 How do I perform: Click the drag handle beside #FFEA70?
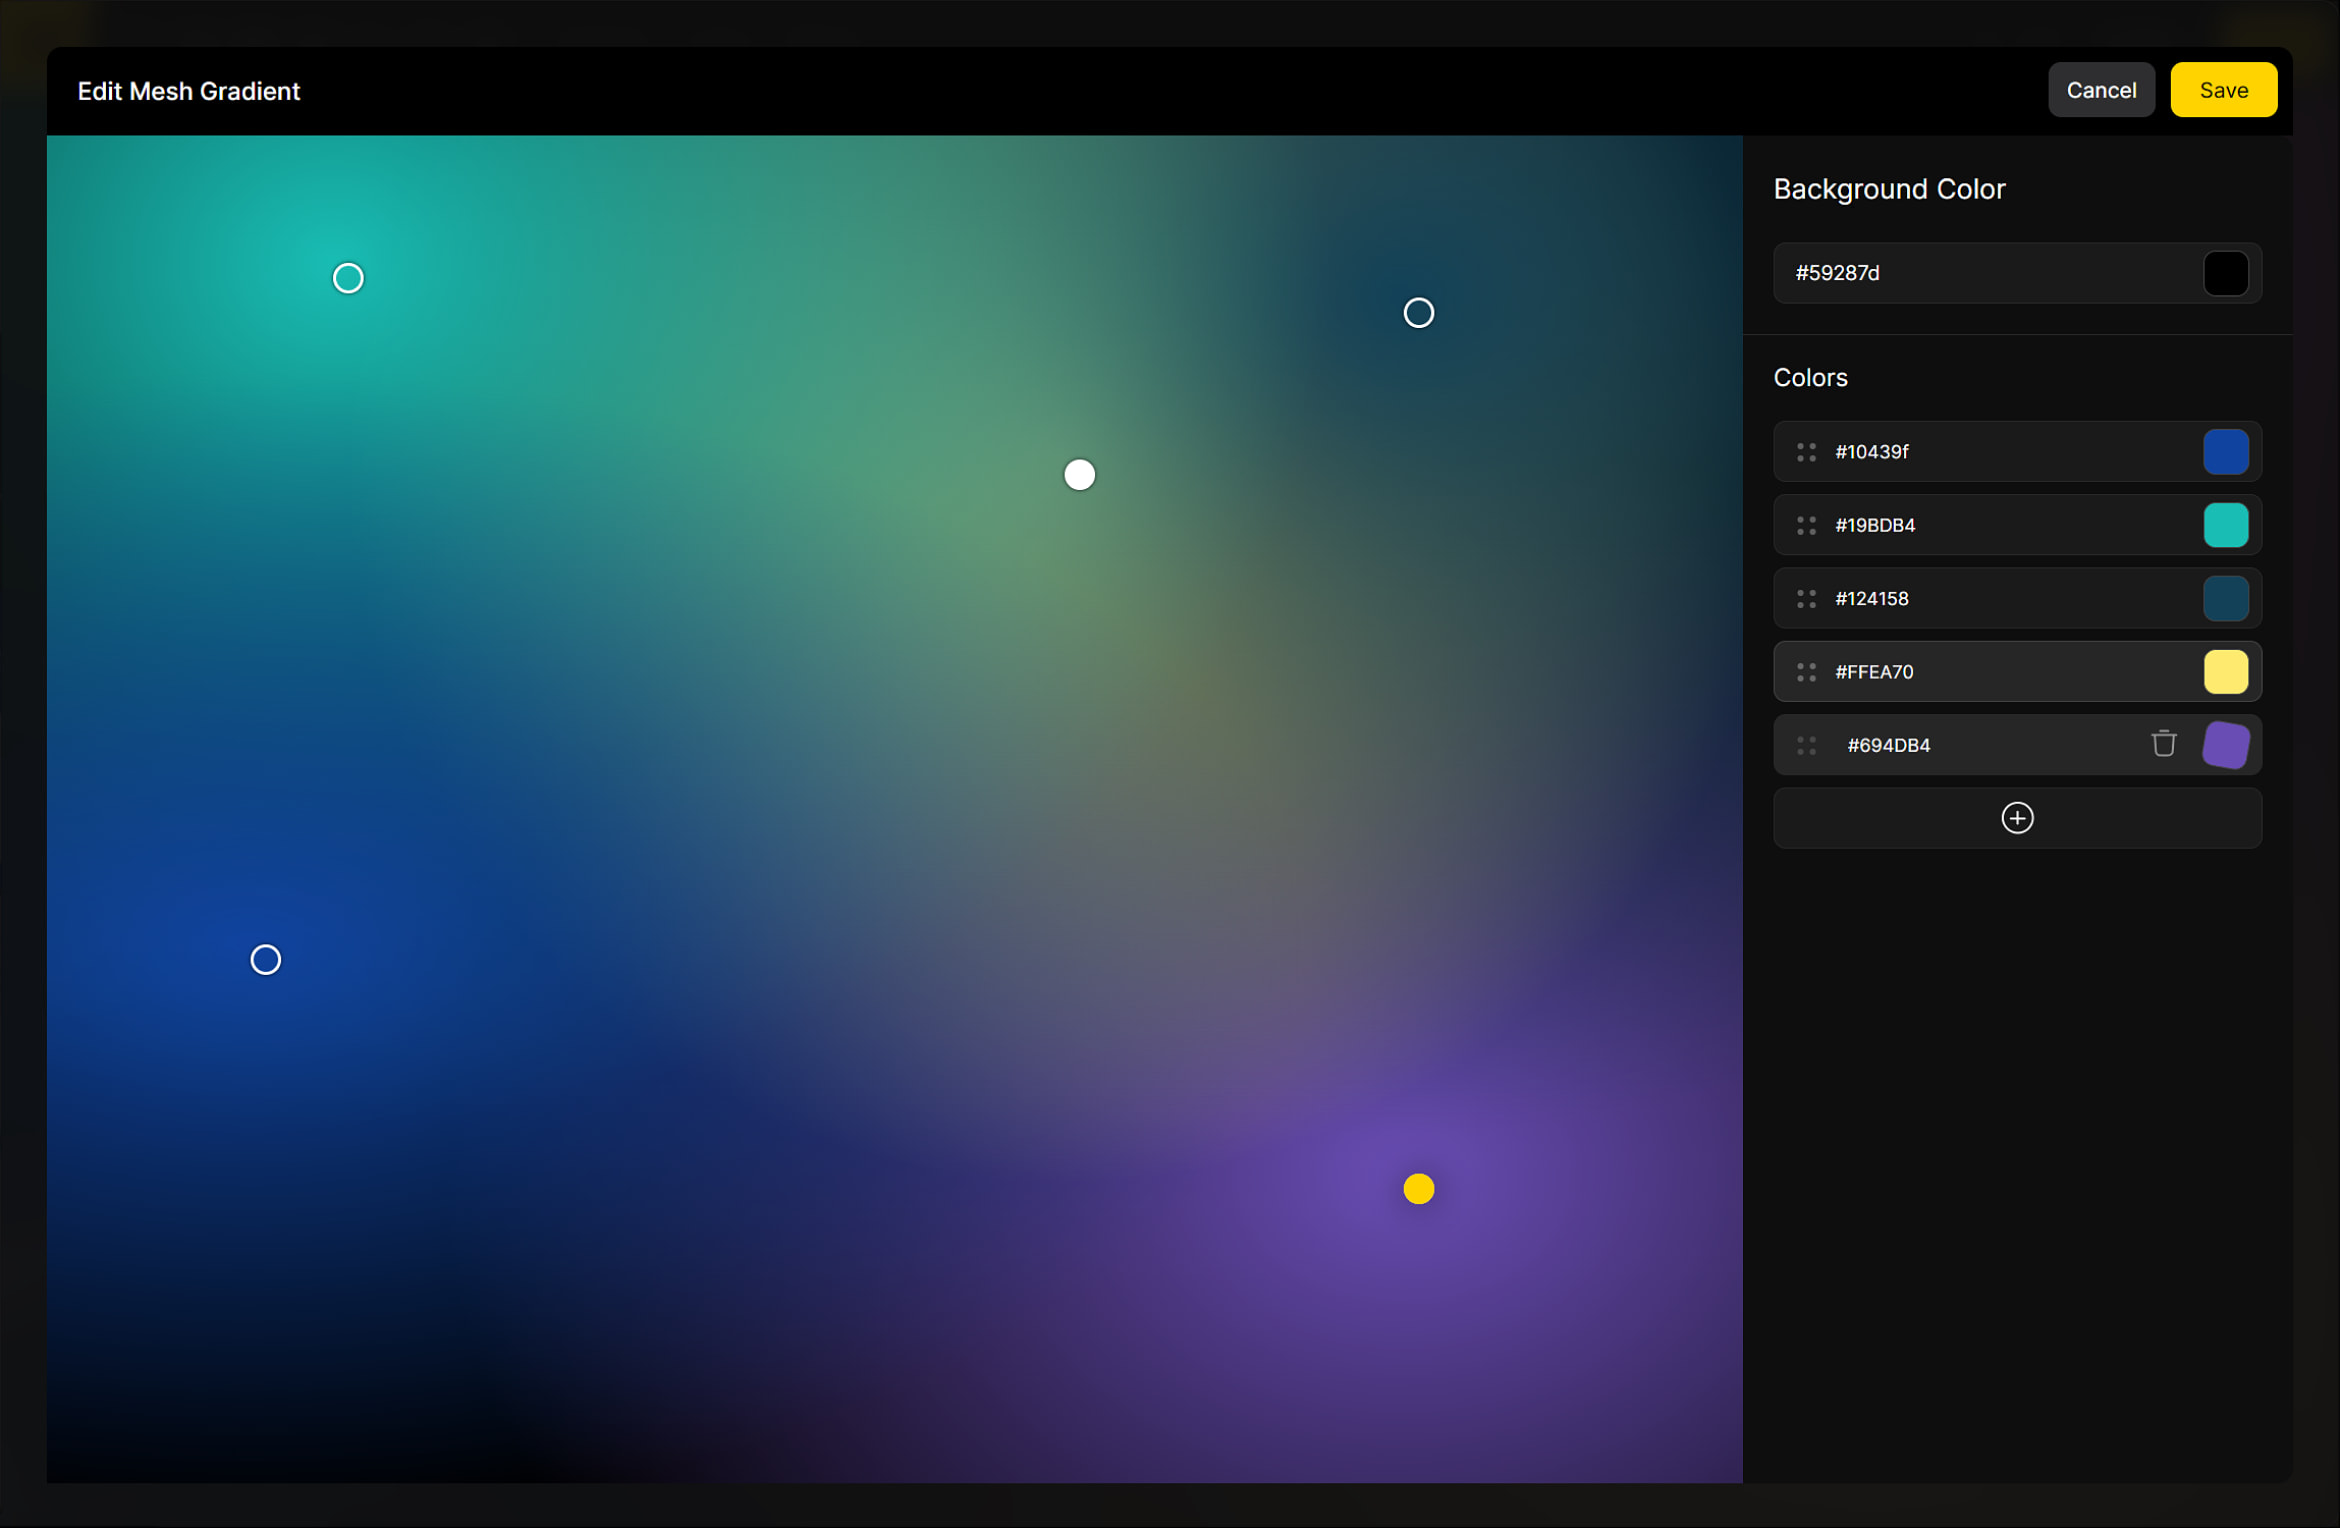[x=1806, y=672]
